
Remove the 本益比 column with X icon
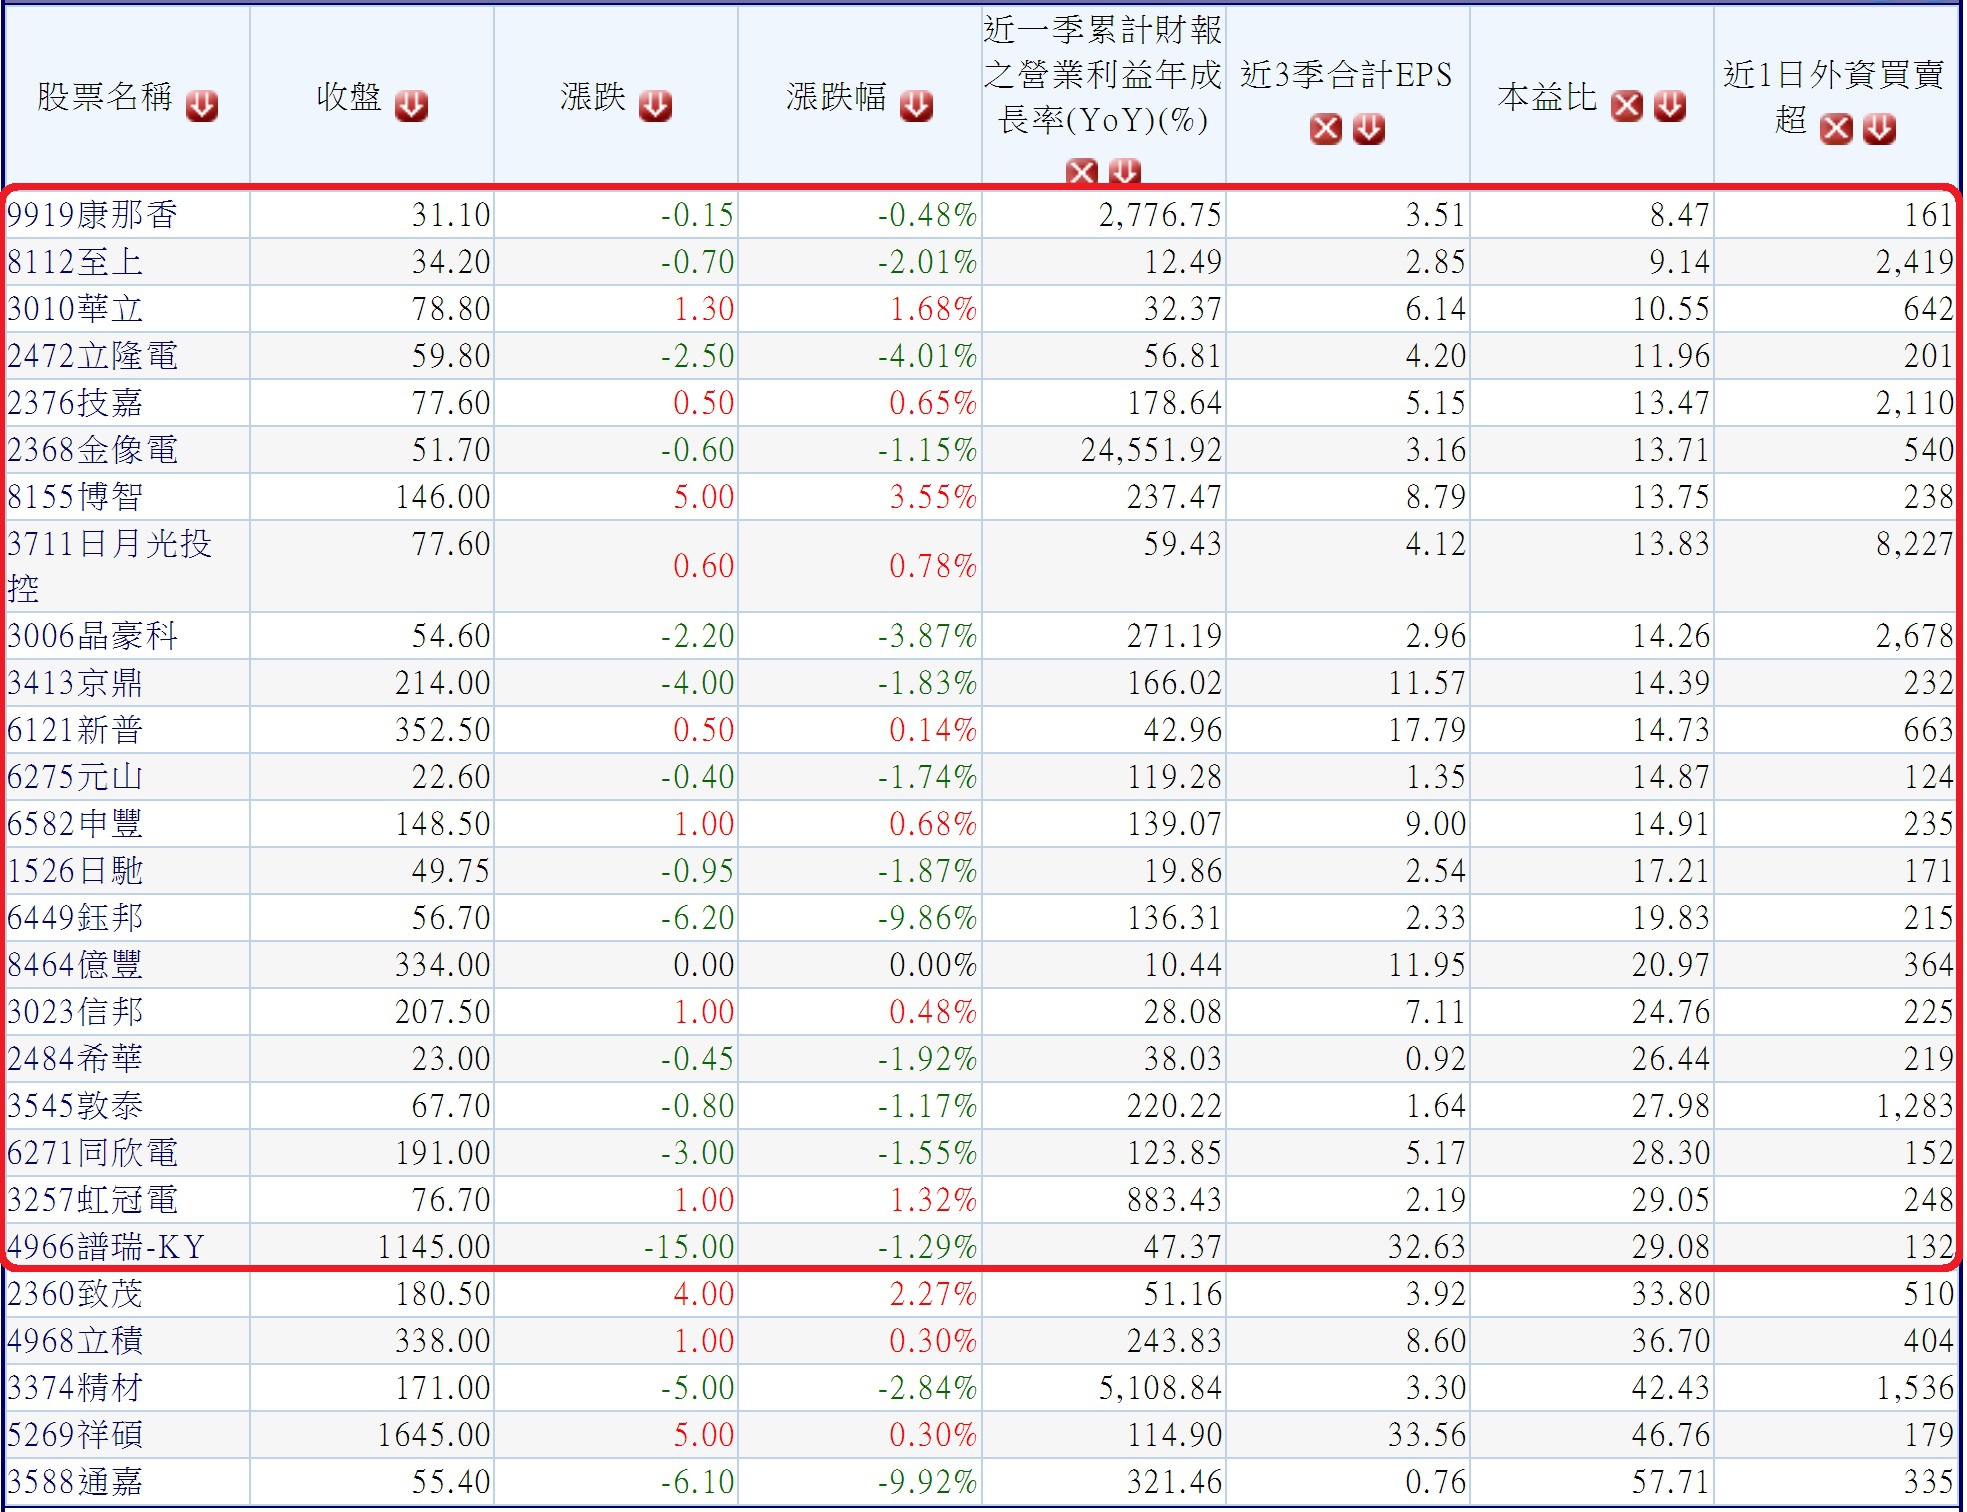pyautogui.click(x=1627, y=105)
